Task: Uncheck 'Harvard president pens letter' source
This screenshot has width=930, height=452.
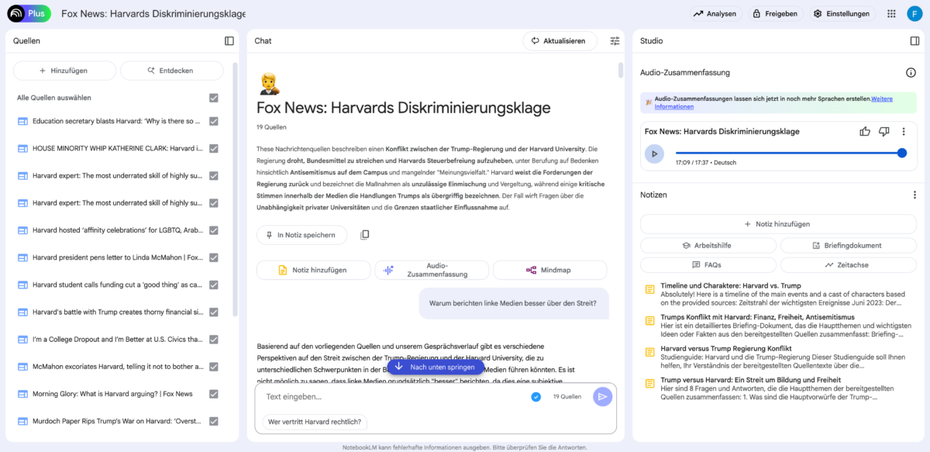Action: coord(214,257)
